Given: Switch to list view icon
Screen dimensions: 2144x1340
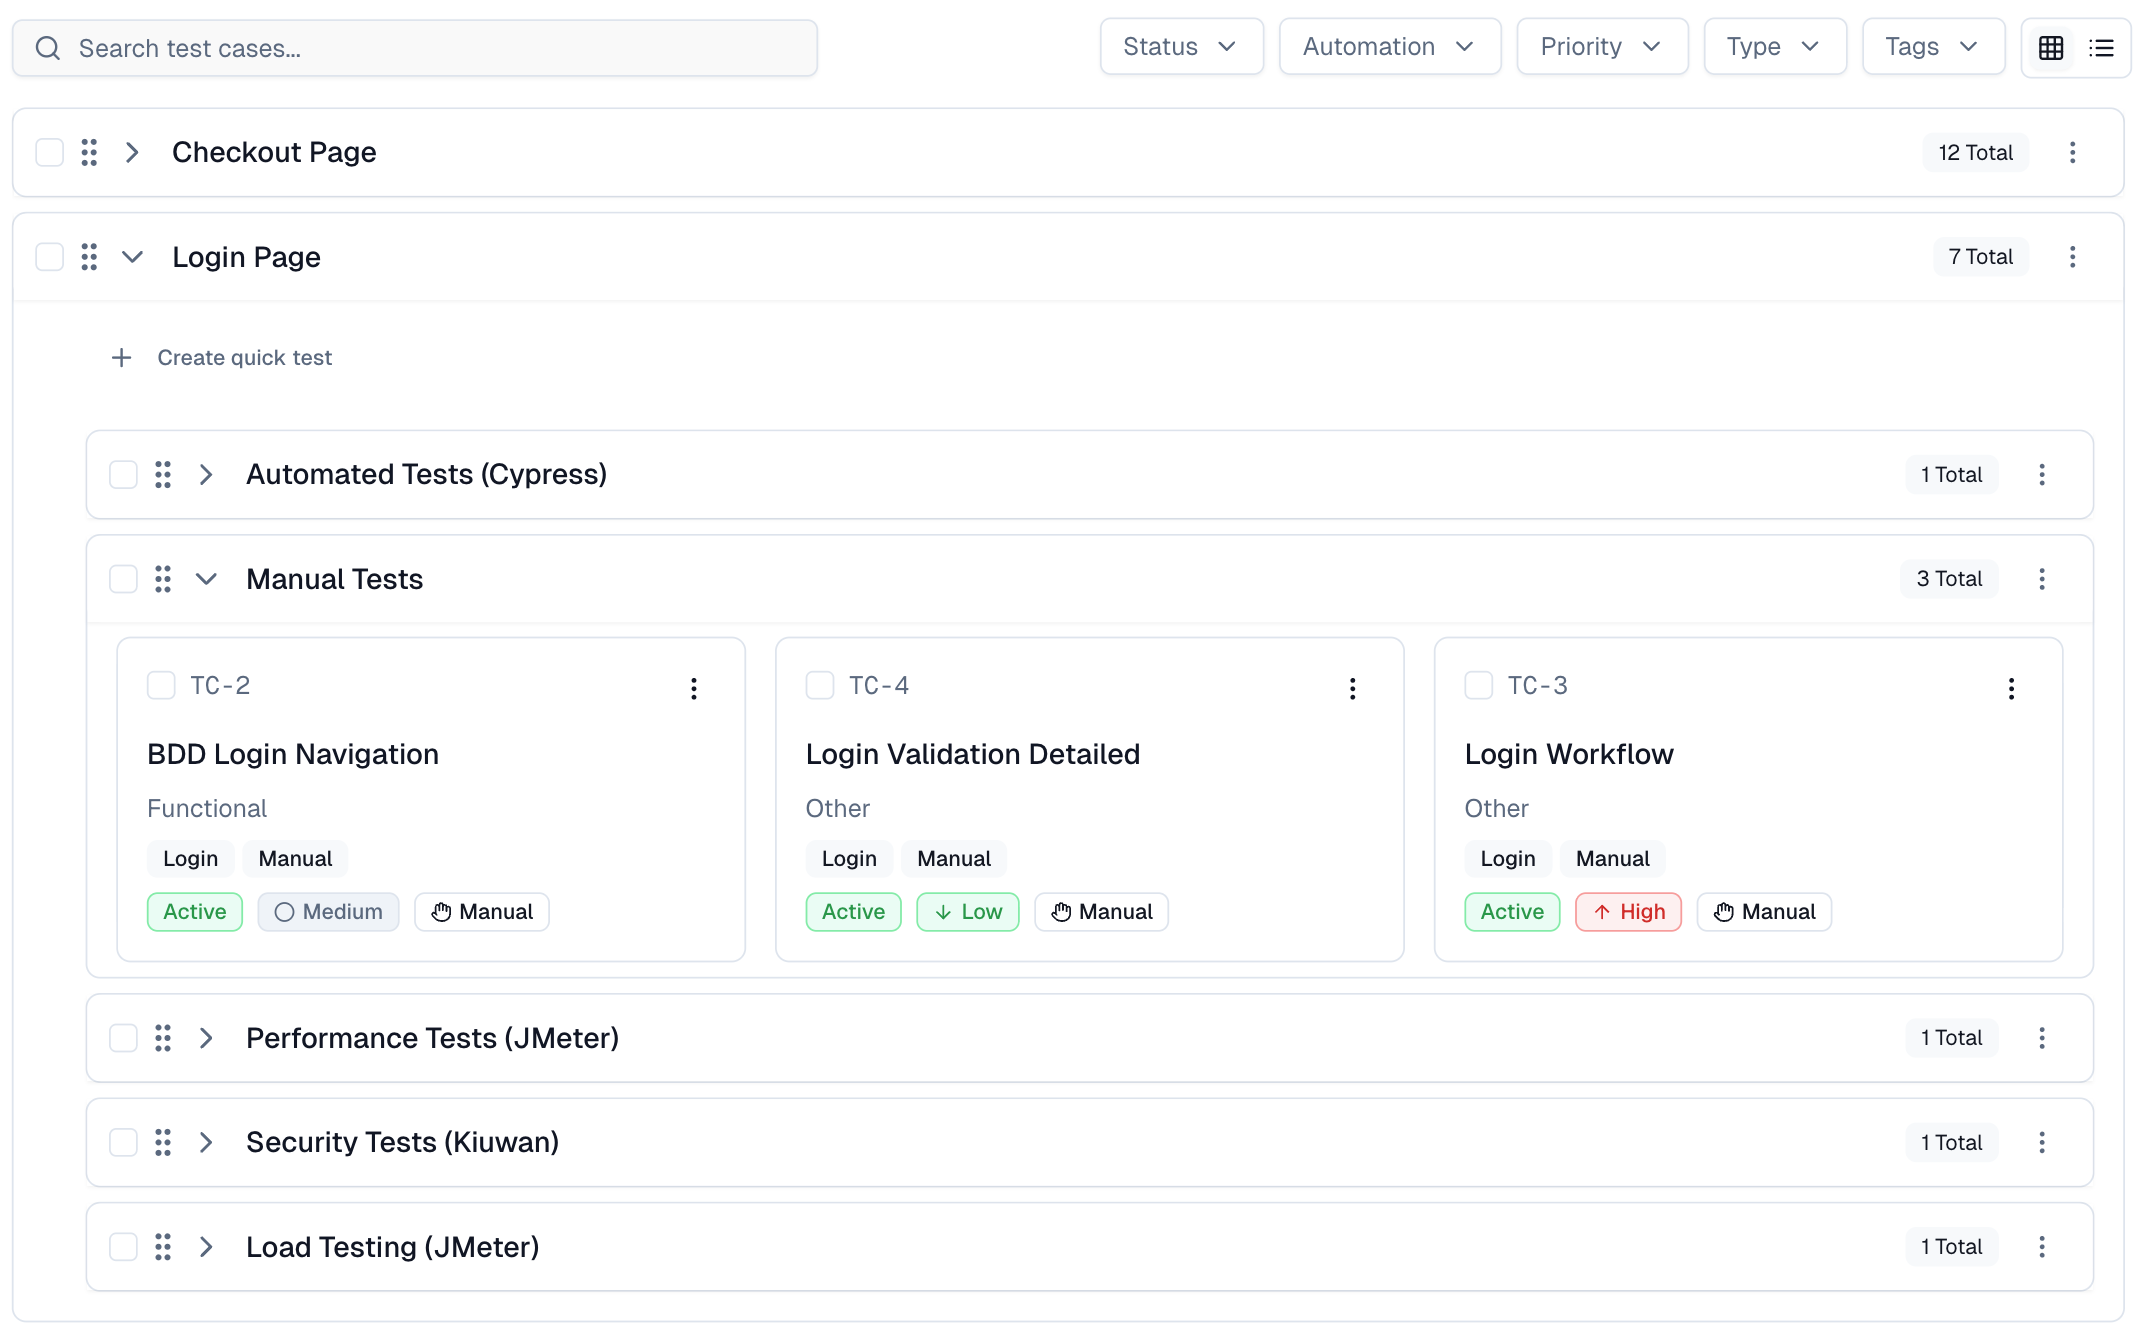Looking at the screenshot, I should click(x=2101, y=48).
